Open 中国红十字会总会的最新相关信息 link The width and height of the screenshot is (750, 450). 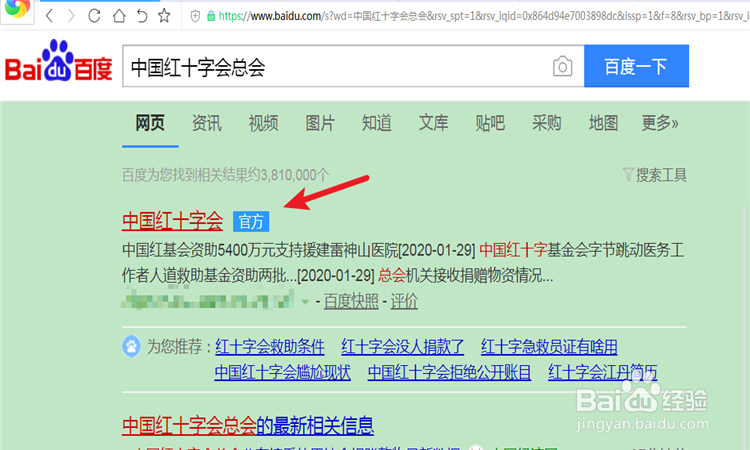(x=248, y=426)
